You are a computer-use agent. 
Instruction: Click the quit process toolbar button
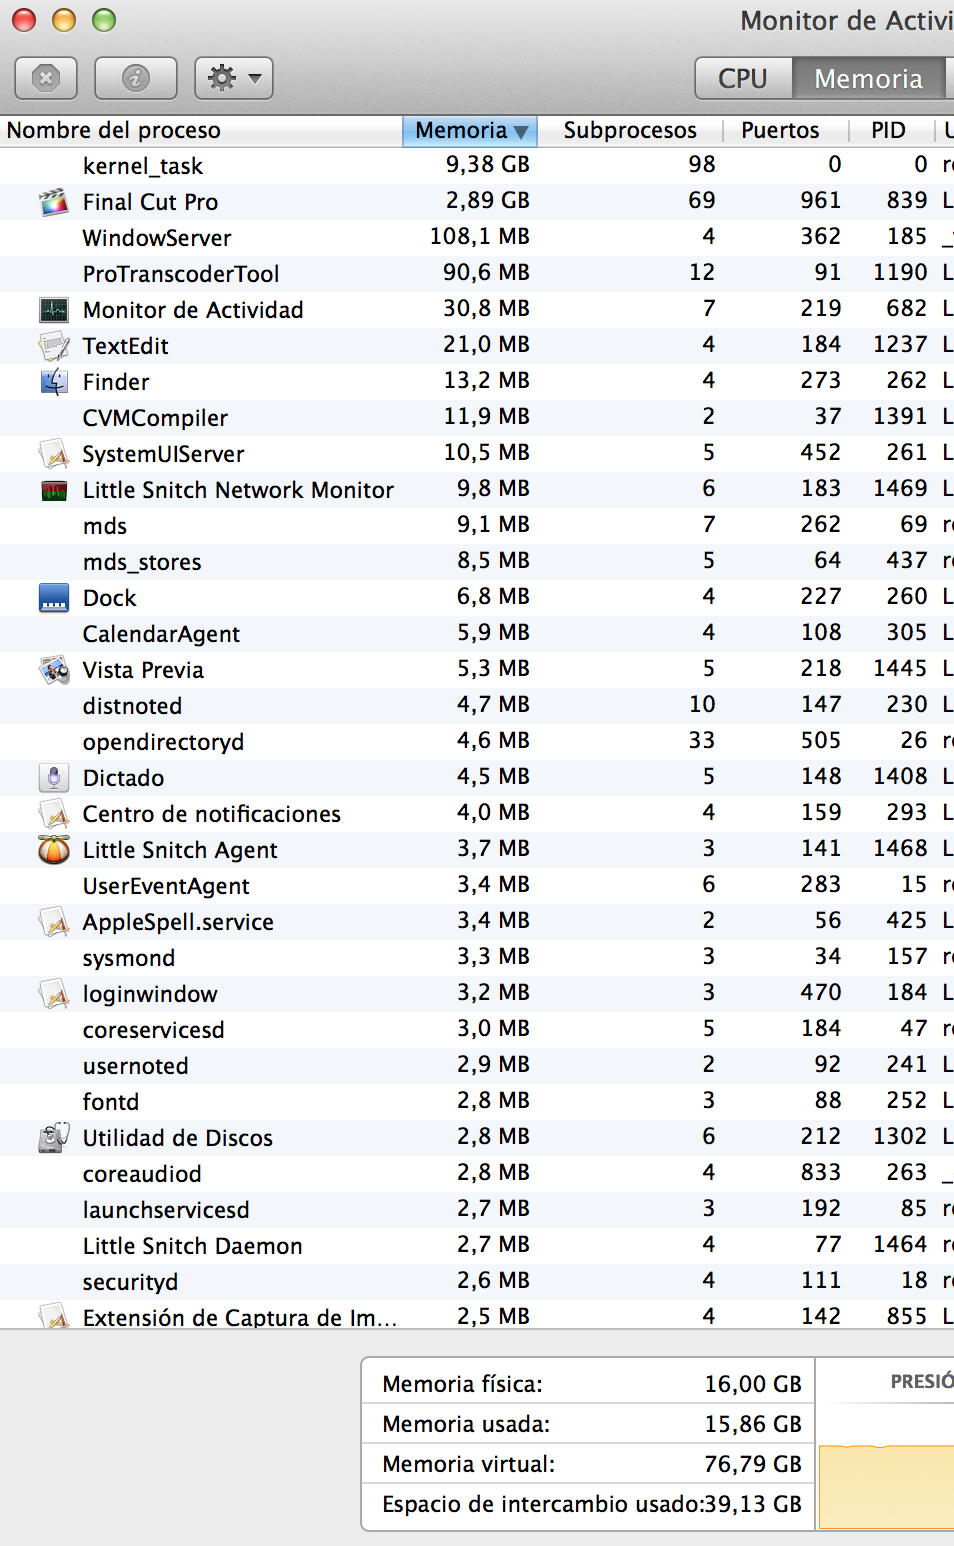[46, 78]
